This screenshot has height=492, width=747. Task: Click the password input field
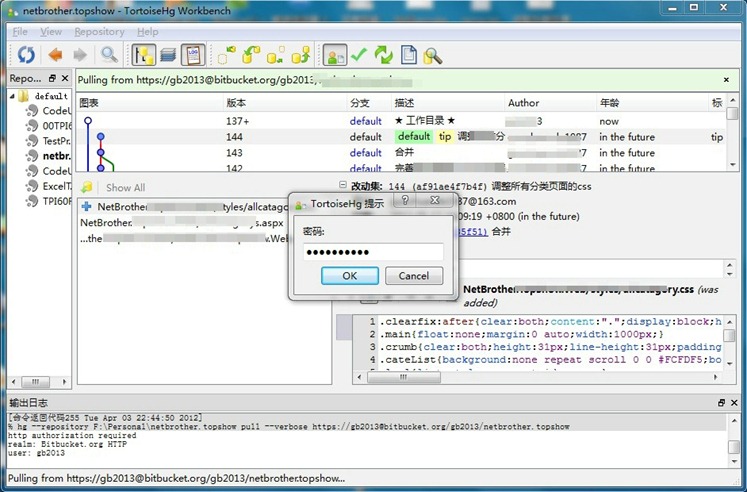(x=373, y=252)
